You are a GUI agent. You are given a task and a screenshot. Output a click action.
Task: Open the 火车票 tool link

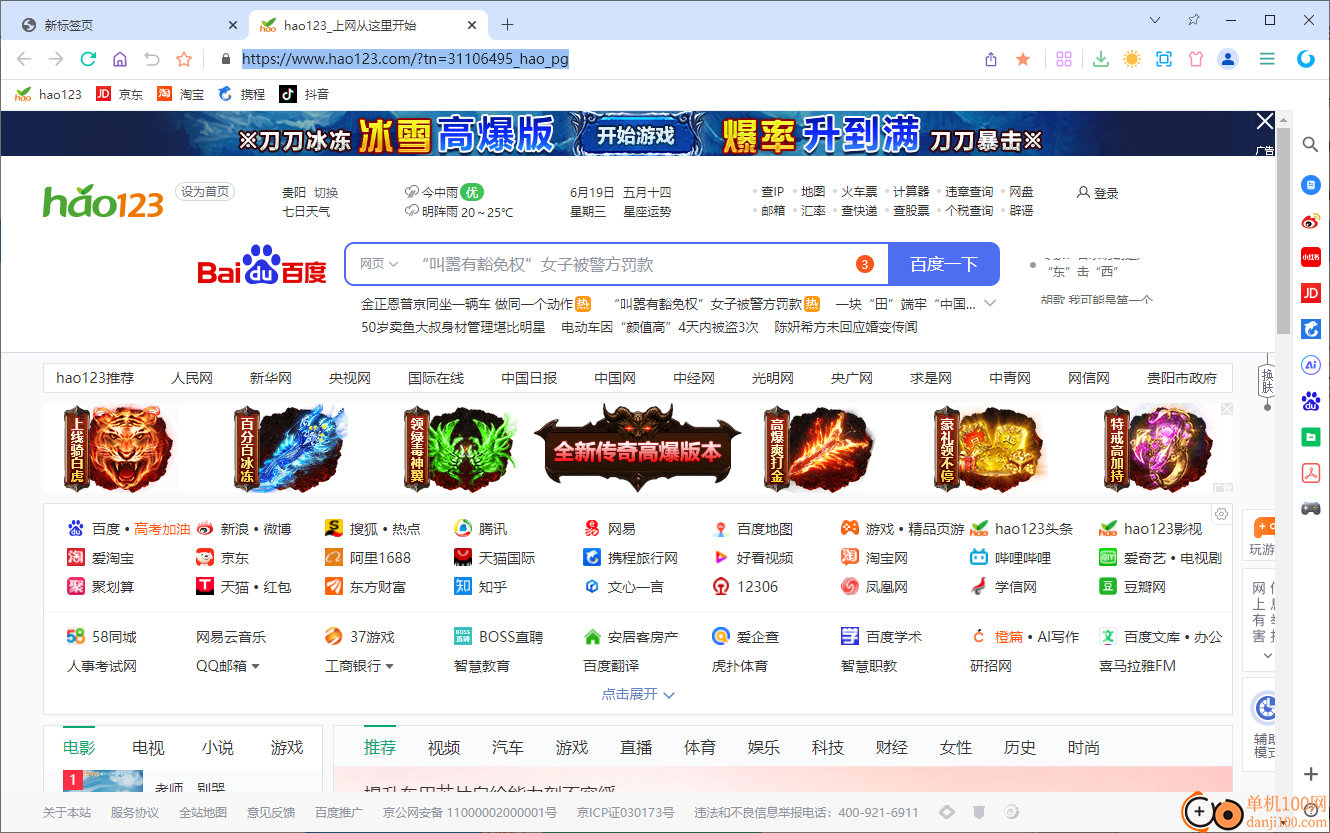[858, 191]
